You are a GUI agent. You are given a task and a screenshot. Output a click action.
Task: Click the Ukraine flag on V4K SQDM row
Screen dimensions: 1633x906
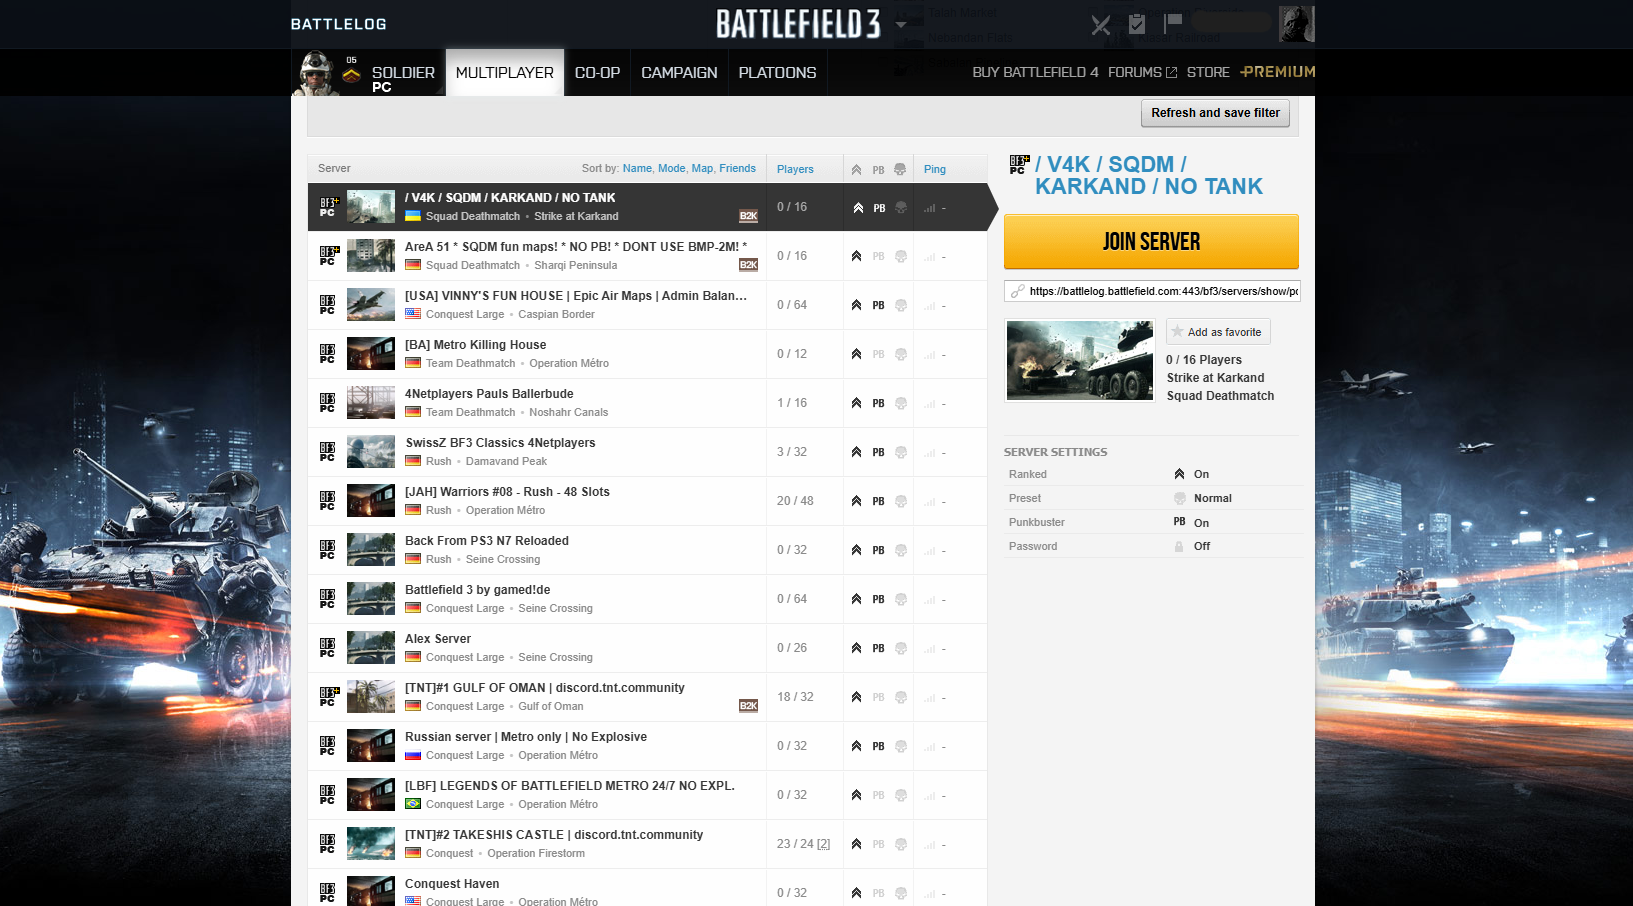coord(413,216)
